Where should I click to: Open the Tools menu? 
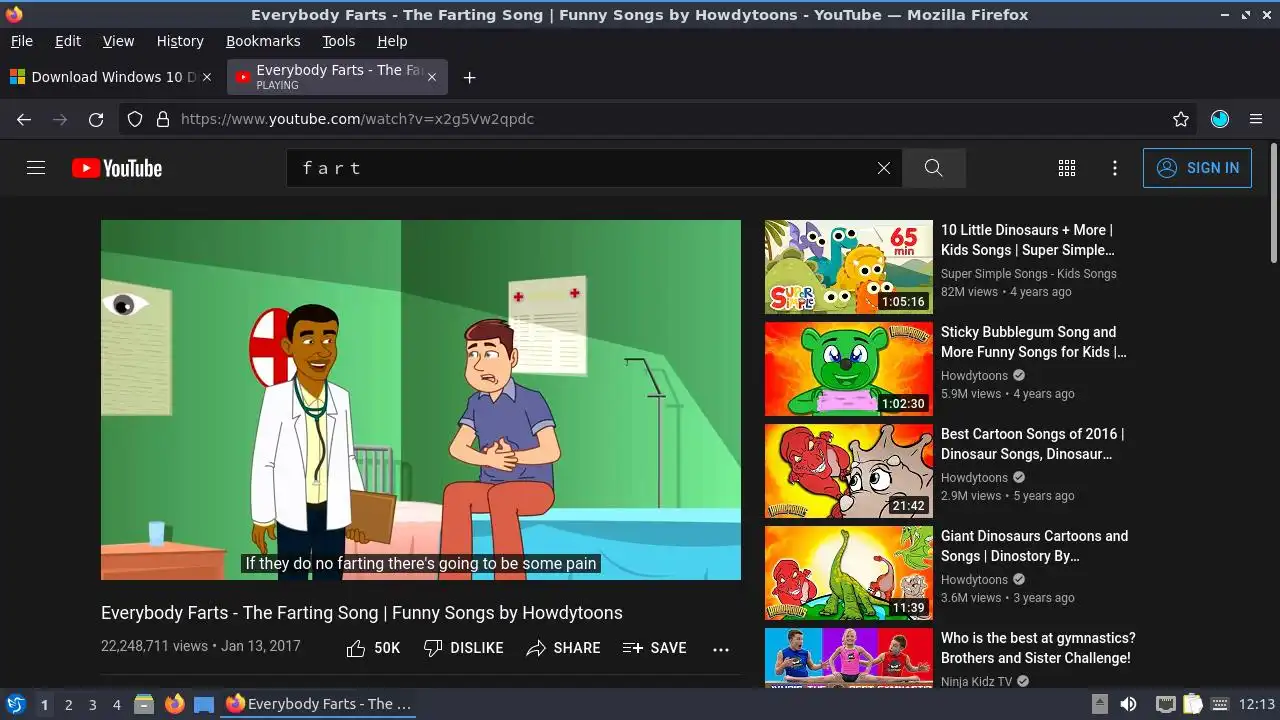pyautogui.click(x=339, y=41)
